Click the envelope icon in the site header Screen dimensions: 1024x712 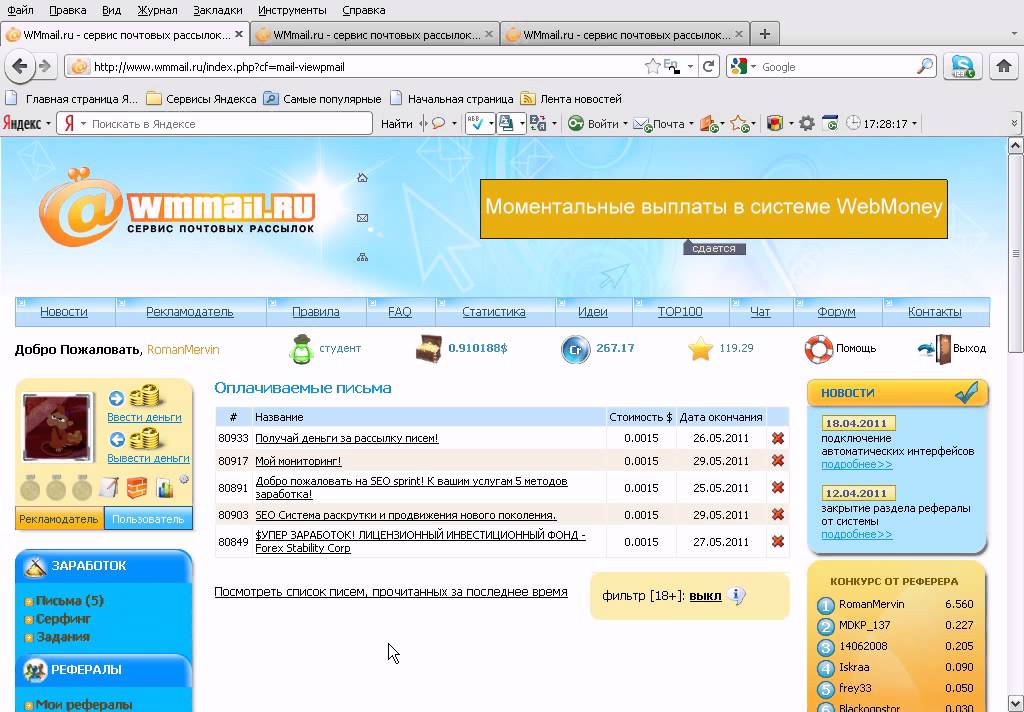(x=362, y=218)
